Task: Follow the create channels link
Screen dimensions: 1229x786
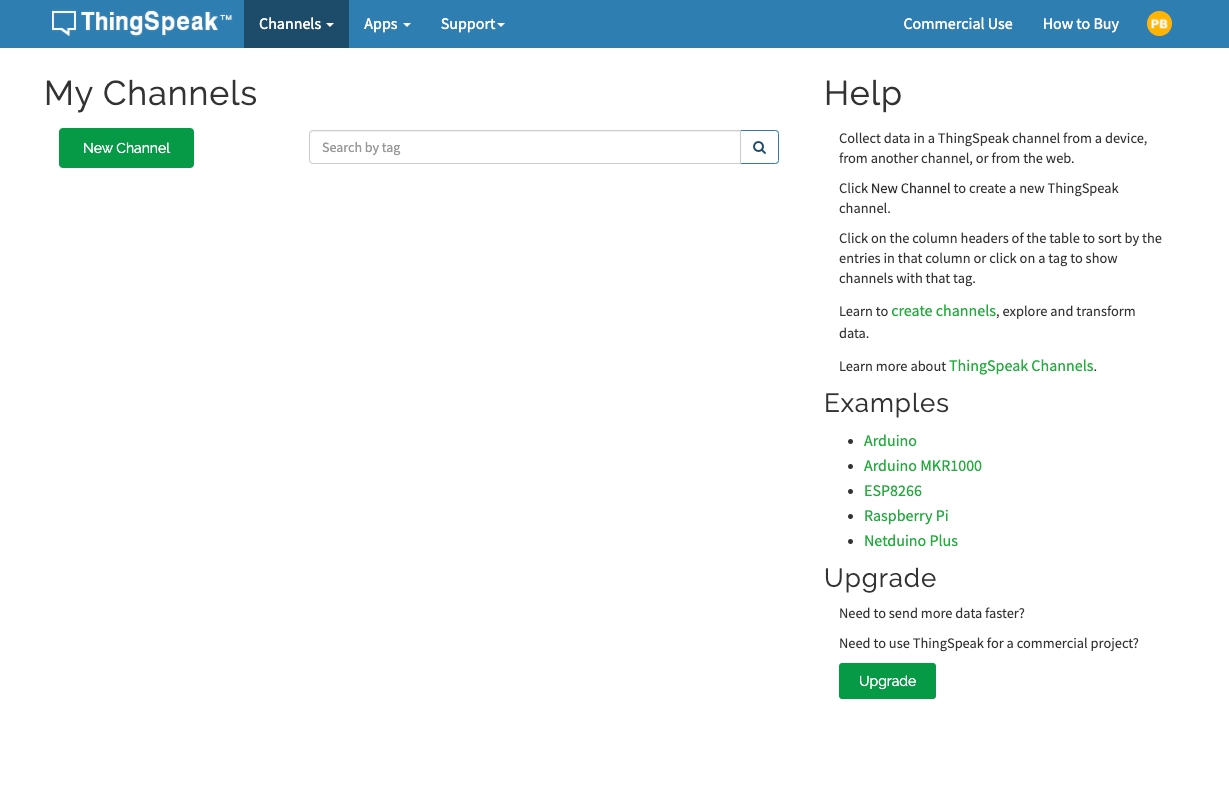Action: pos(943,311)
